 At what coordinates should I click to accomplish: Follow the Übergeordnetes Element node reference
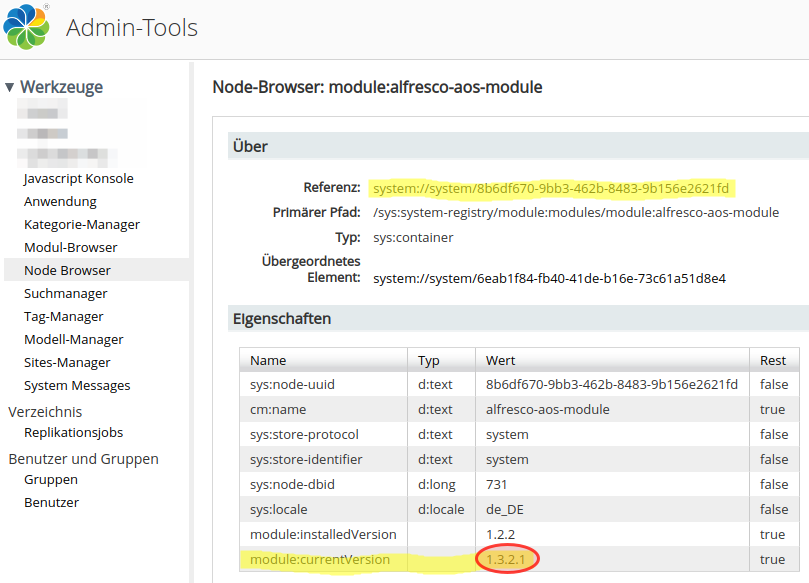point(549,279)
